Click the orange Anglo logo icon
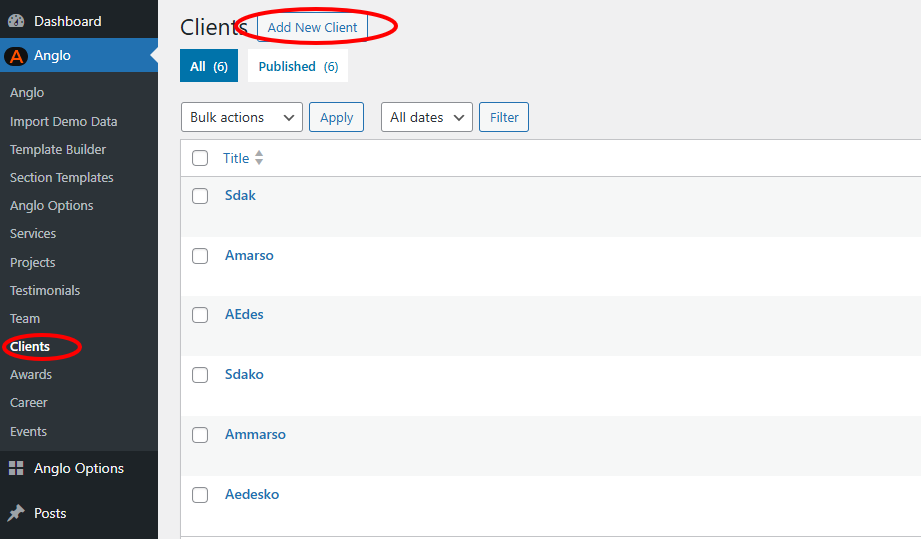Image resolution: width=921 pixels, height=539 pixels. [x=16, y=56]
